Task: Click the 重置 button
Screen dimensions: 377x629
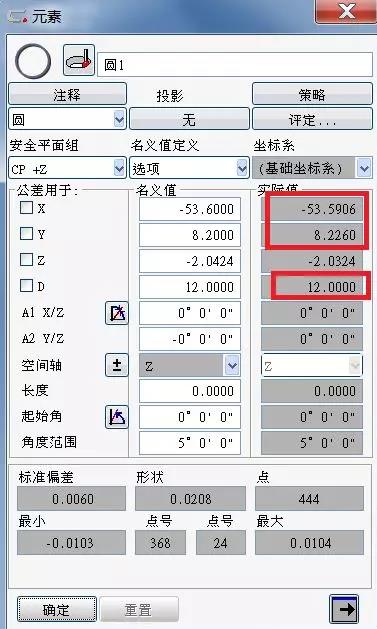Action: click(x=139, y=609)
